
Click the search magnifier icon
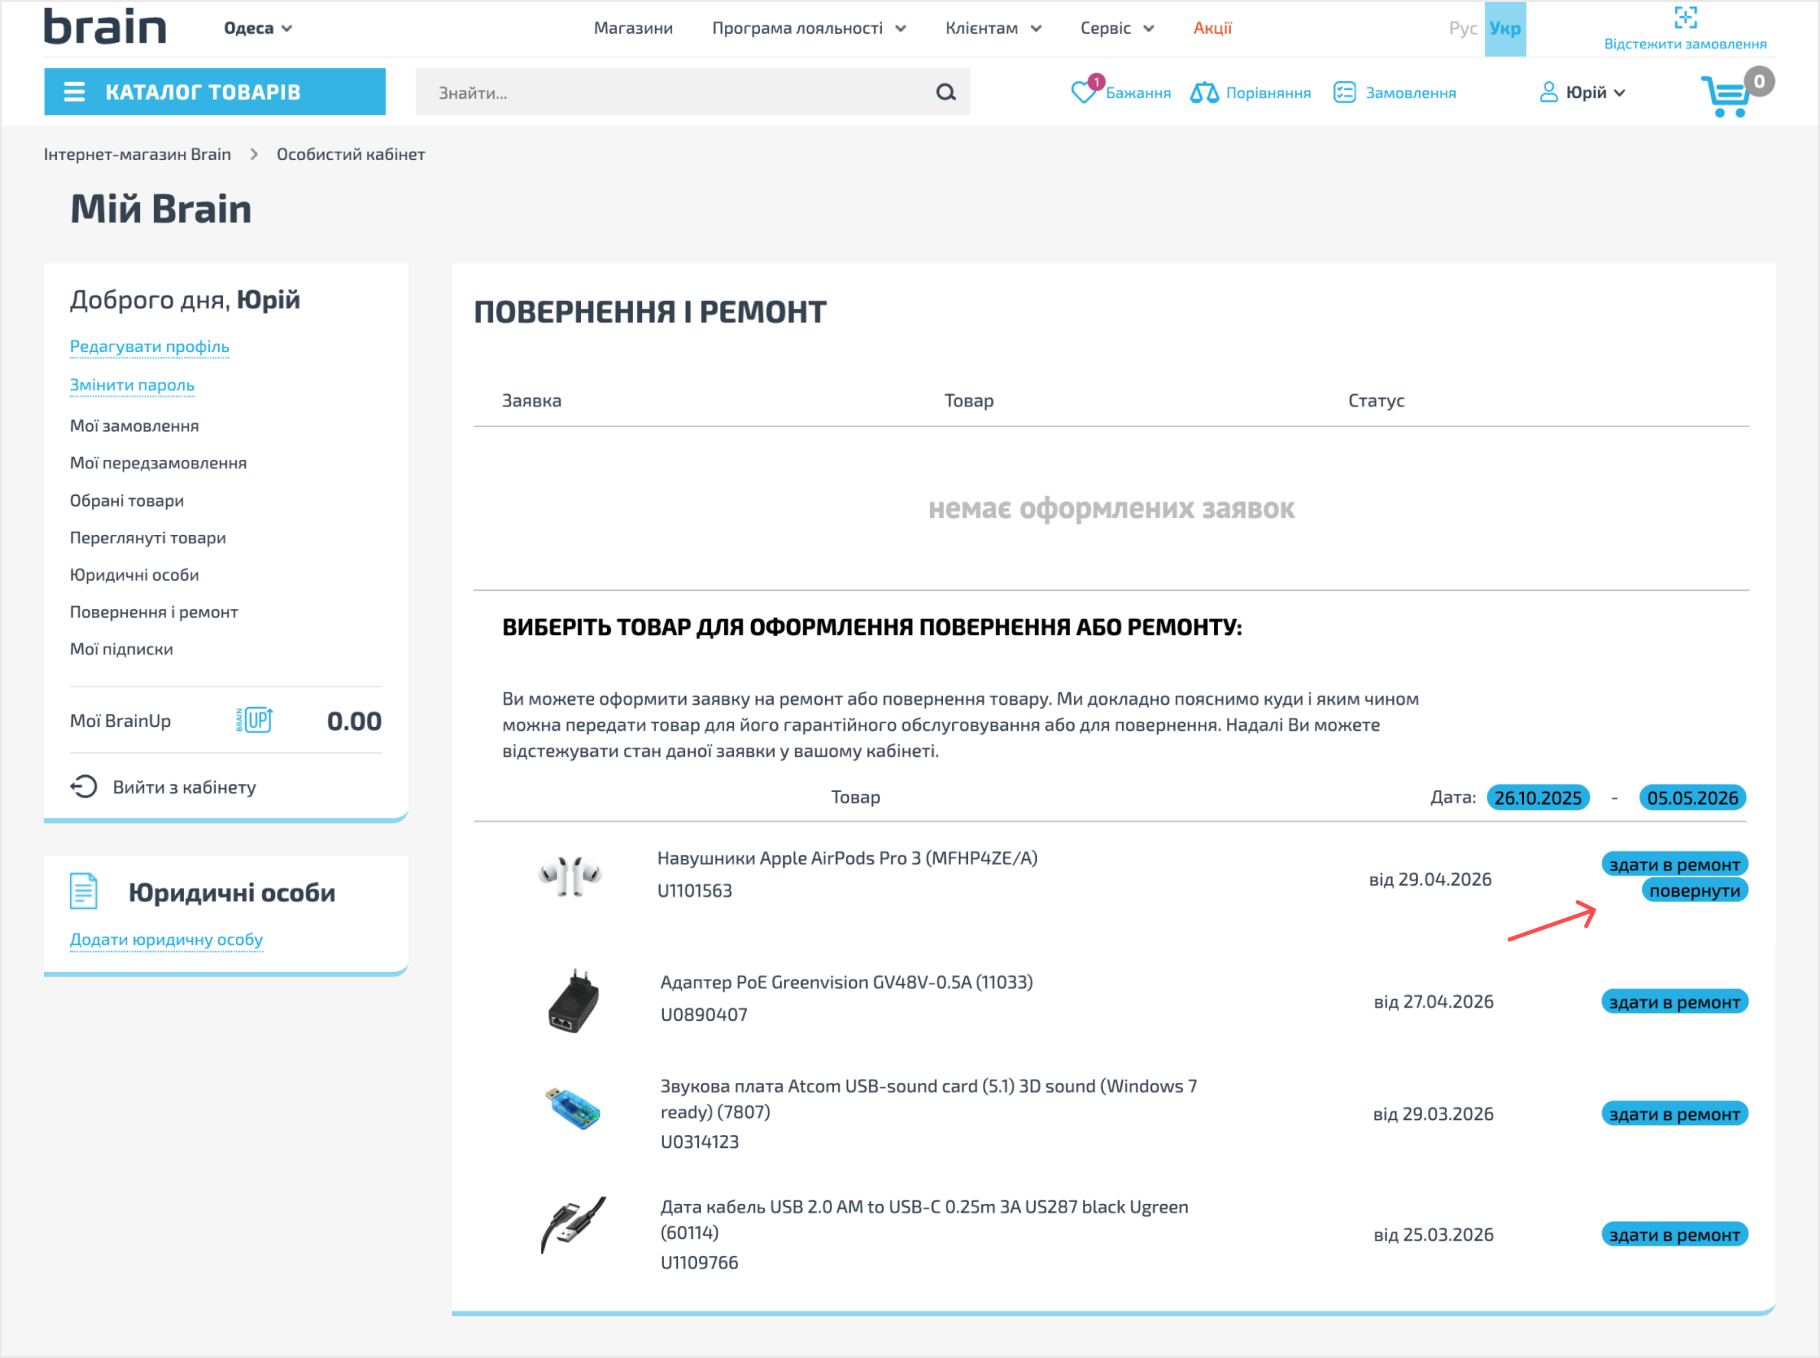pos(945,92)
